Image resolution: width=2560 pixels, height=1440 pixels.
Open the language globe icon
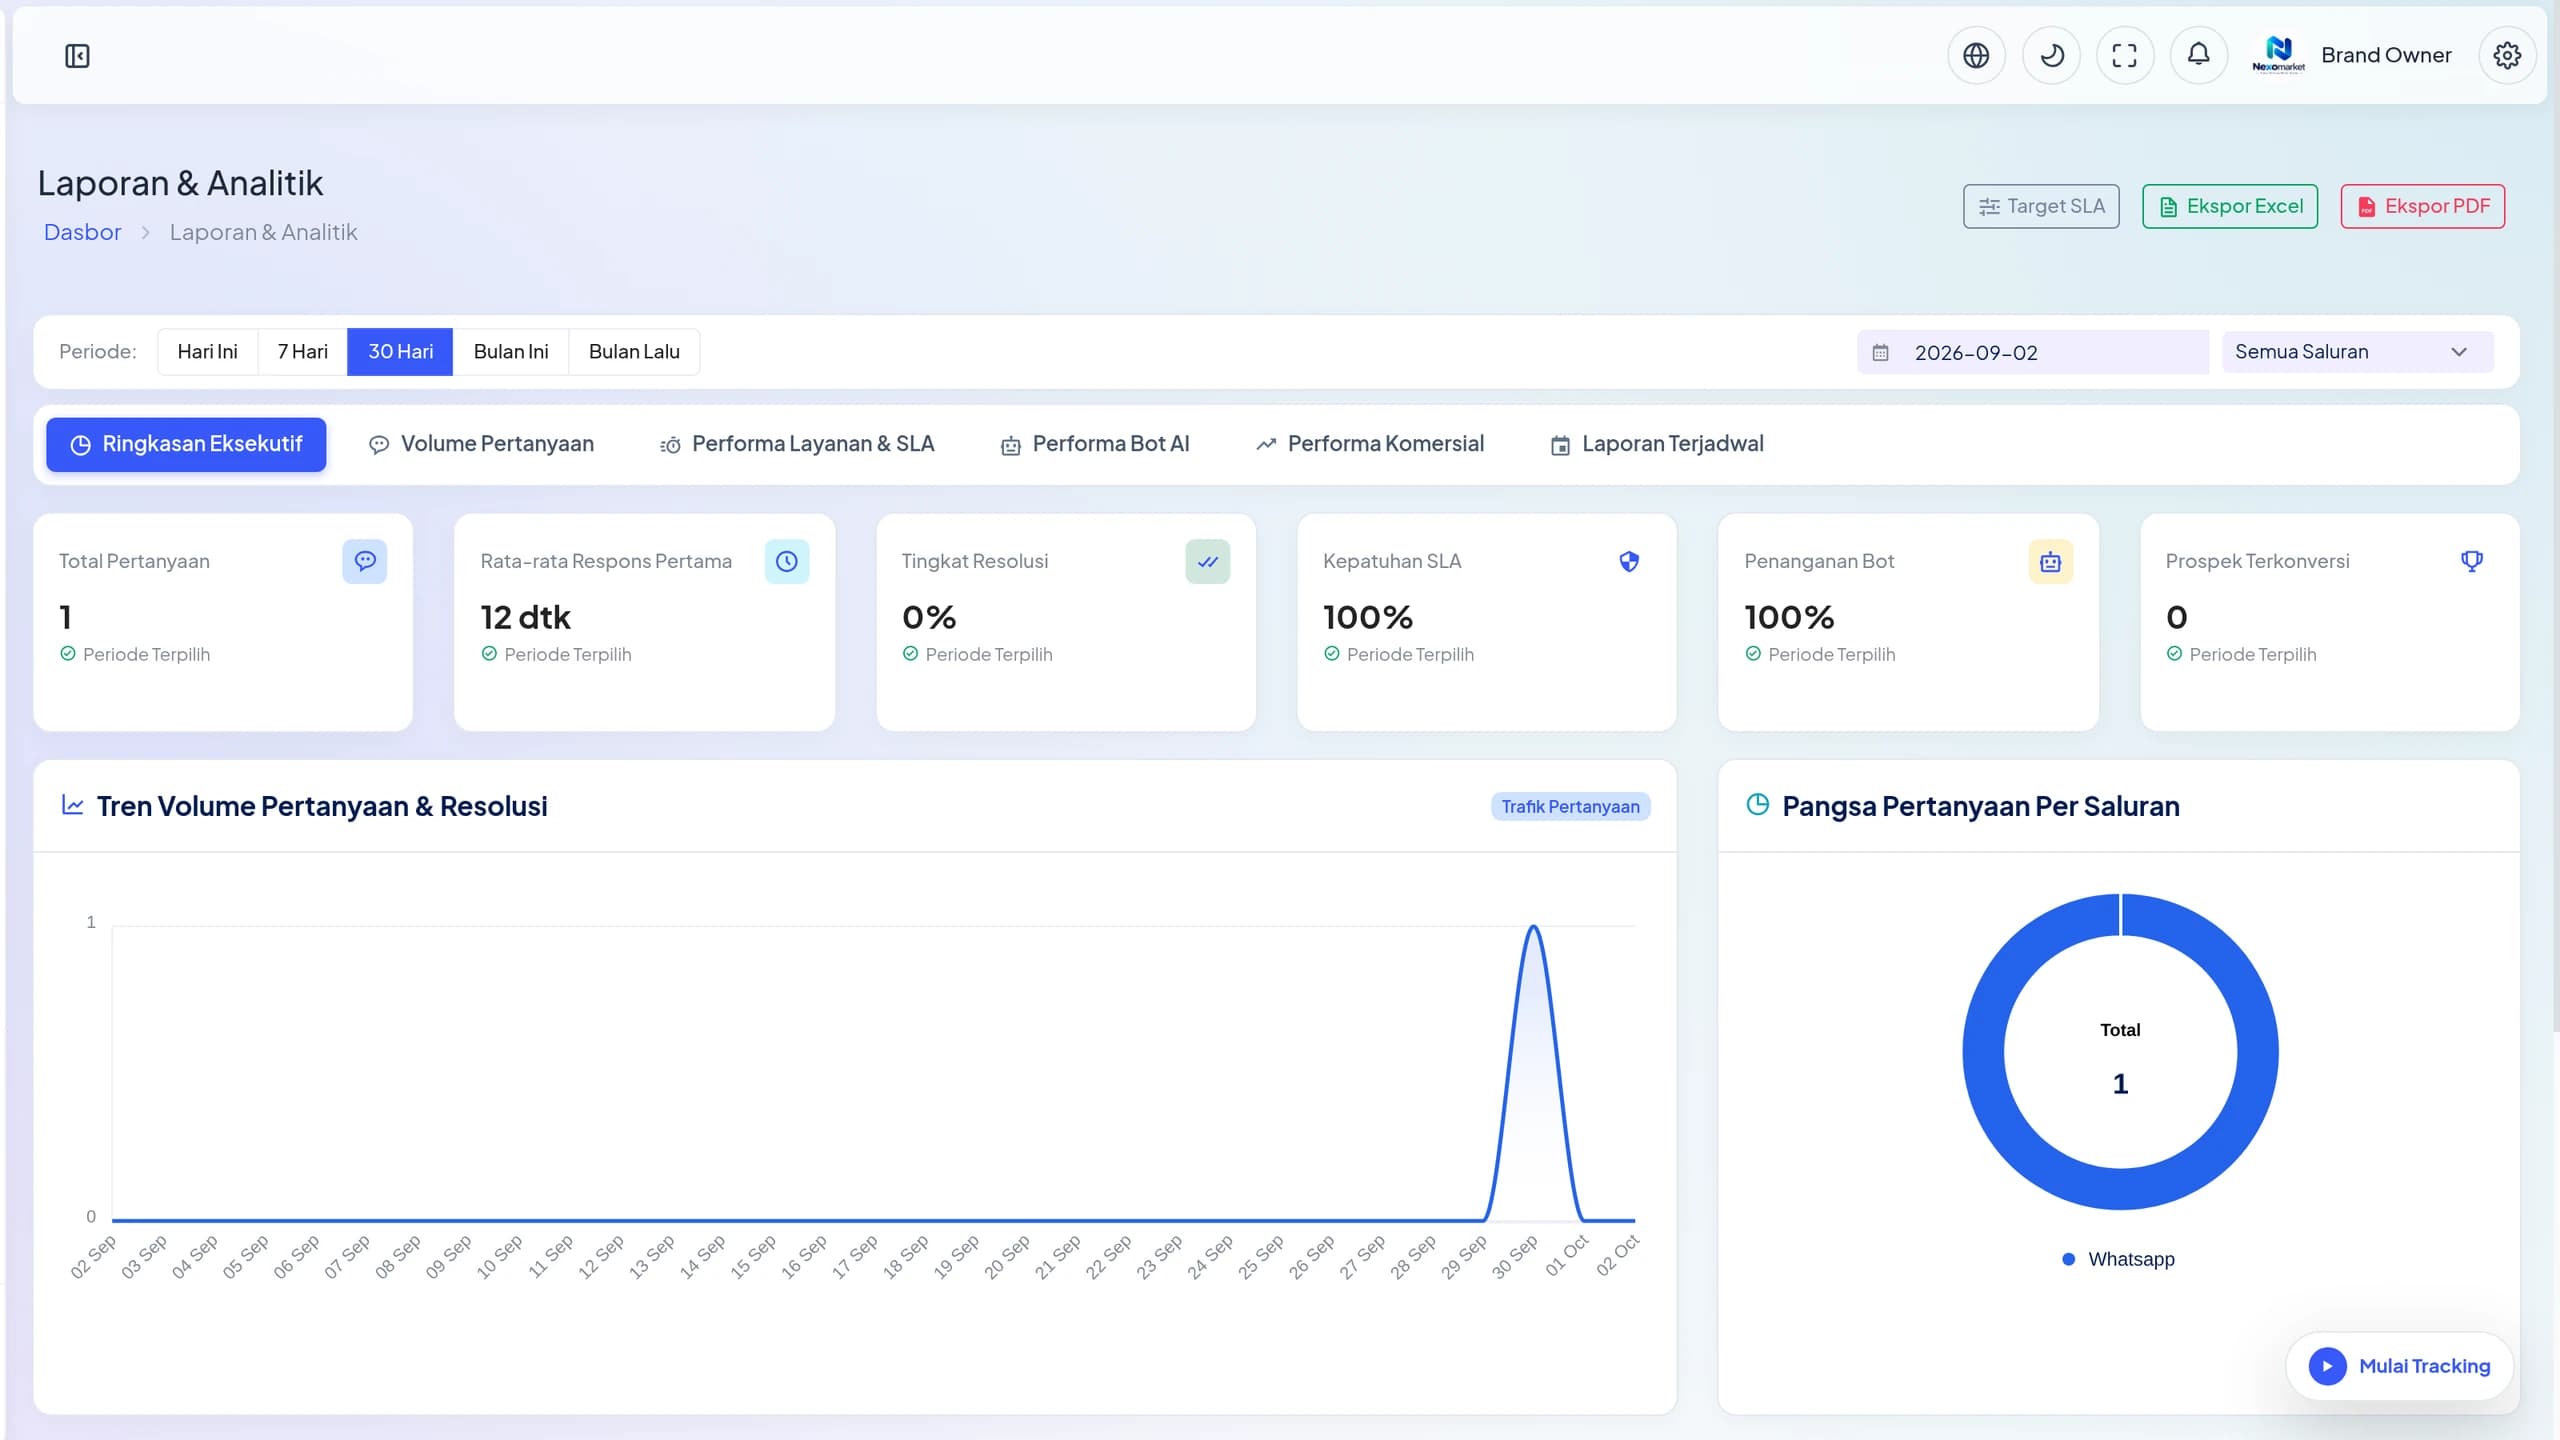1976,55
